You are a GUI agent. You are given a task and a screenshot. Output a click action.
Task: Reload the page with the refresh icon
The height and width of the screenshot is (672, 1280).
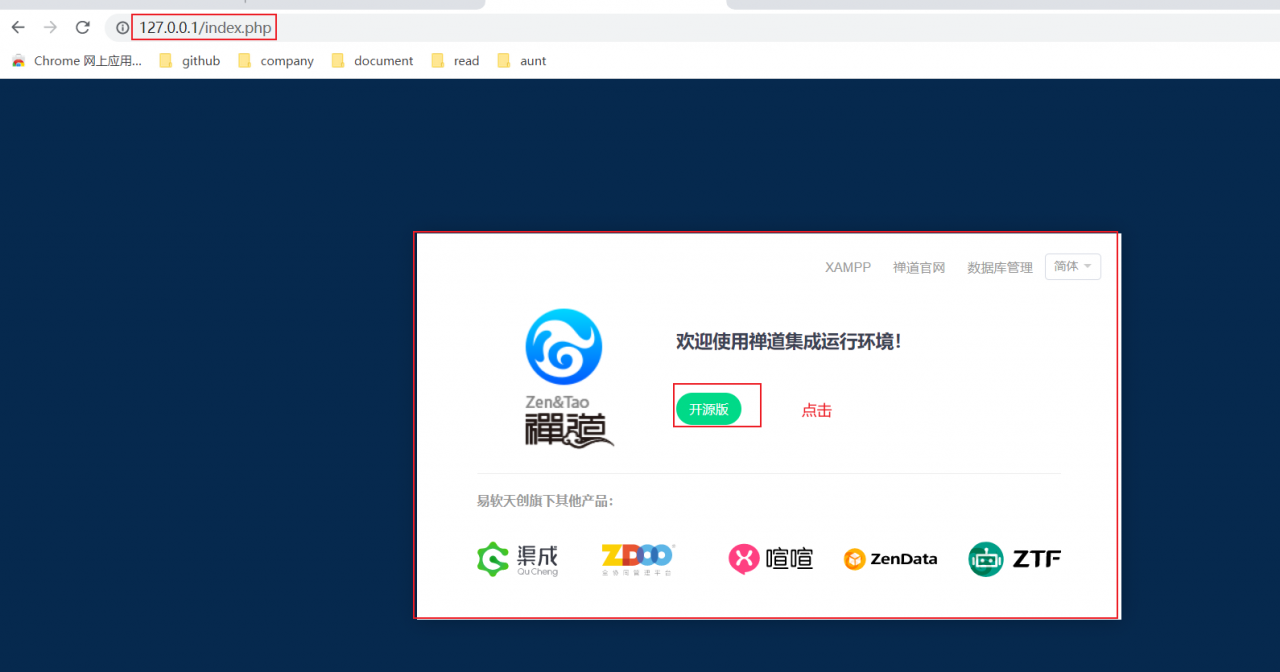pos(83,27)
